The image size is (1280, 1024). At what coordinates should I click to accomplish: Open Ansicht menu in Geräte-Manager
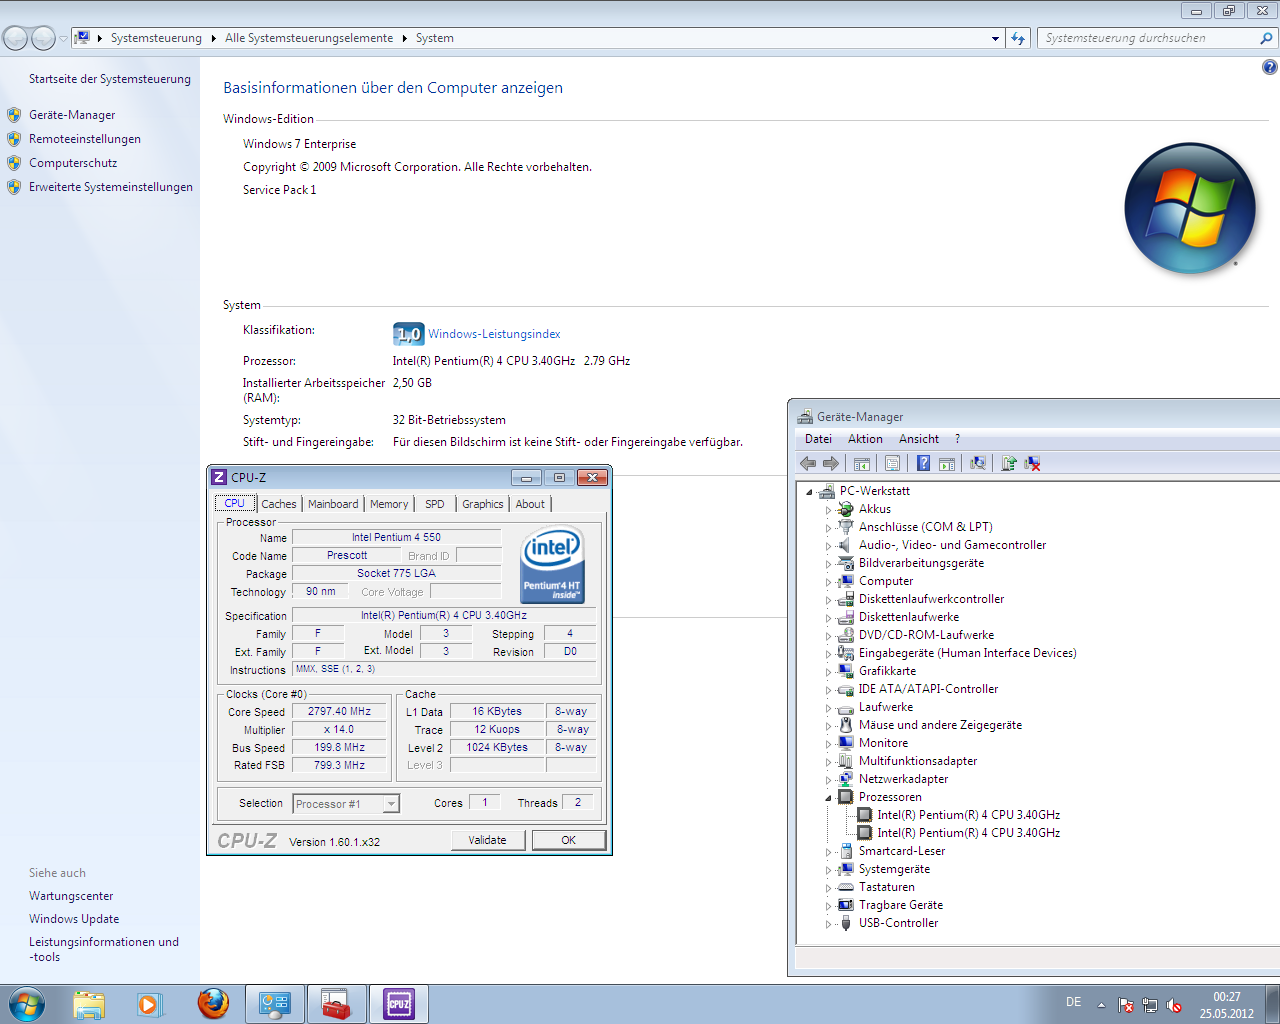919,439
